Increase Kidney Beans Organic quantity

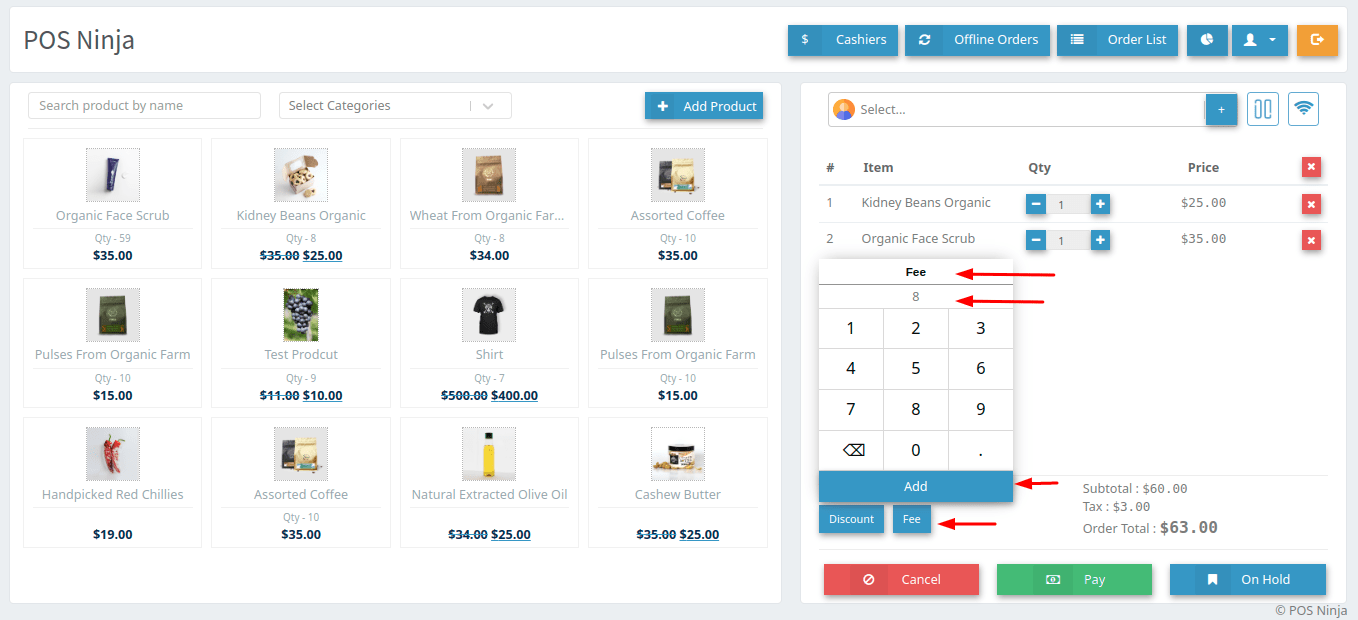(x=1100, y=204)
